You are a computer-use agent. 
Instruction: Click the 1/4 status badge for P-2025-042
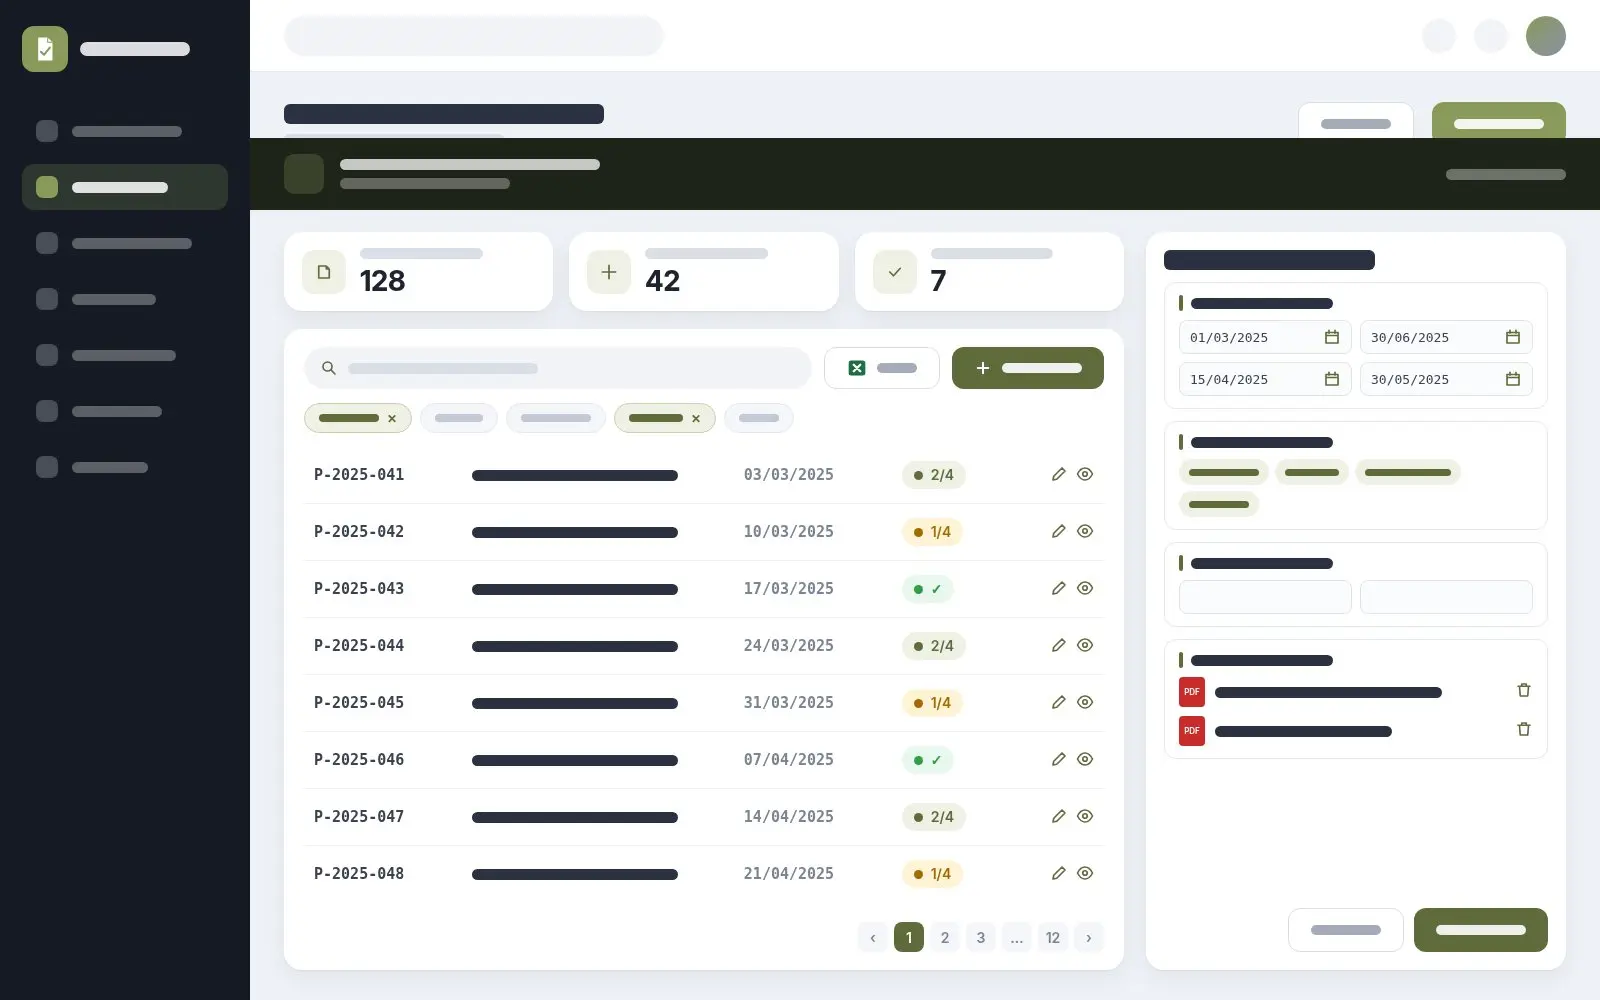(932, 532)
